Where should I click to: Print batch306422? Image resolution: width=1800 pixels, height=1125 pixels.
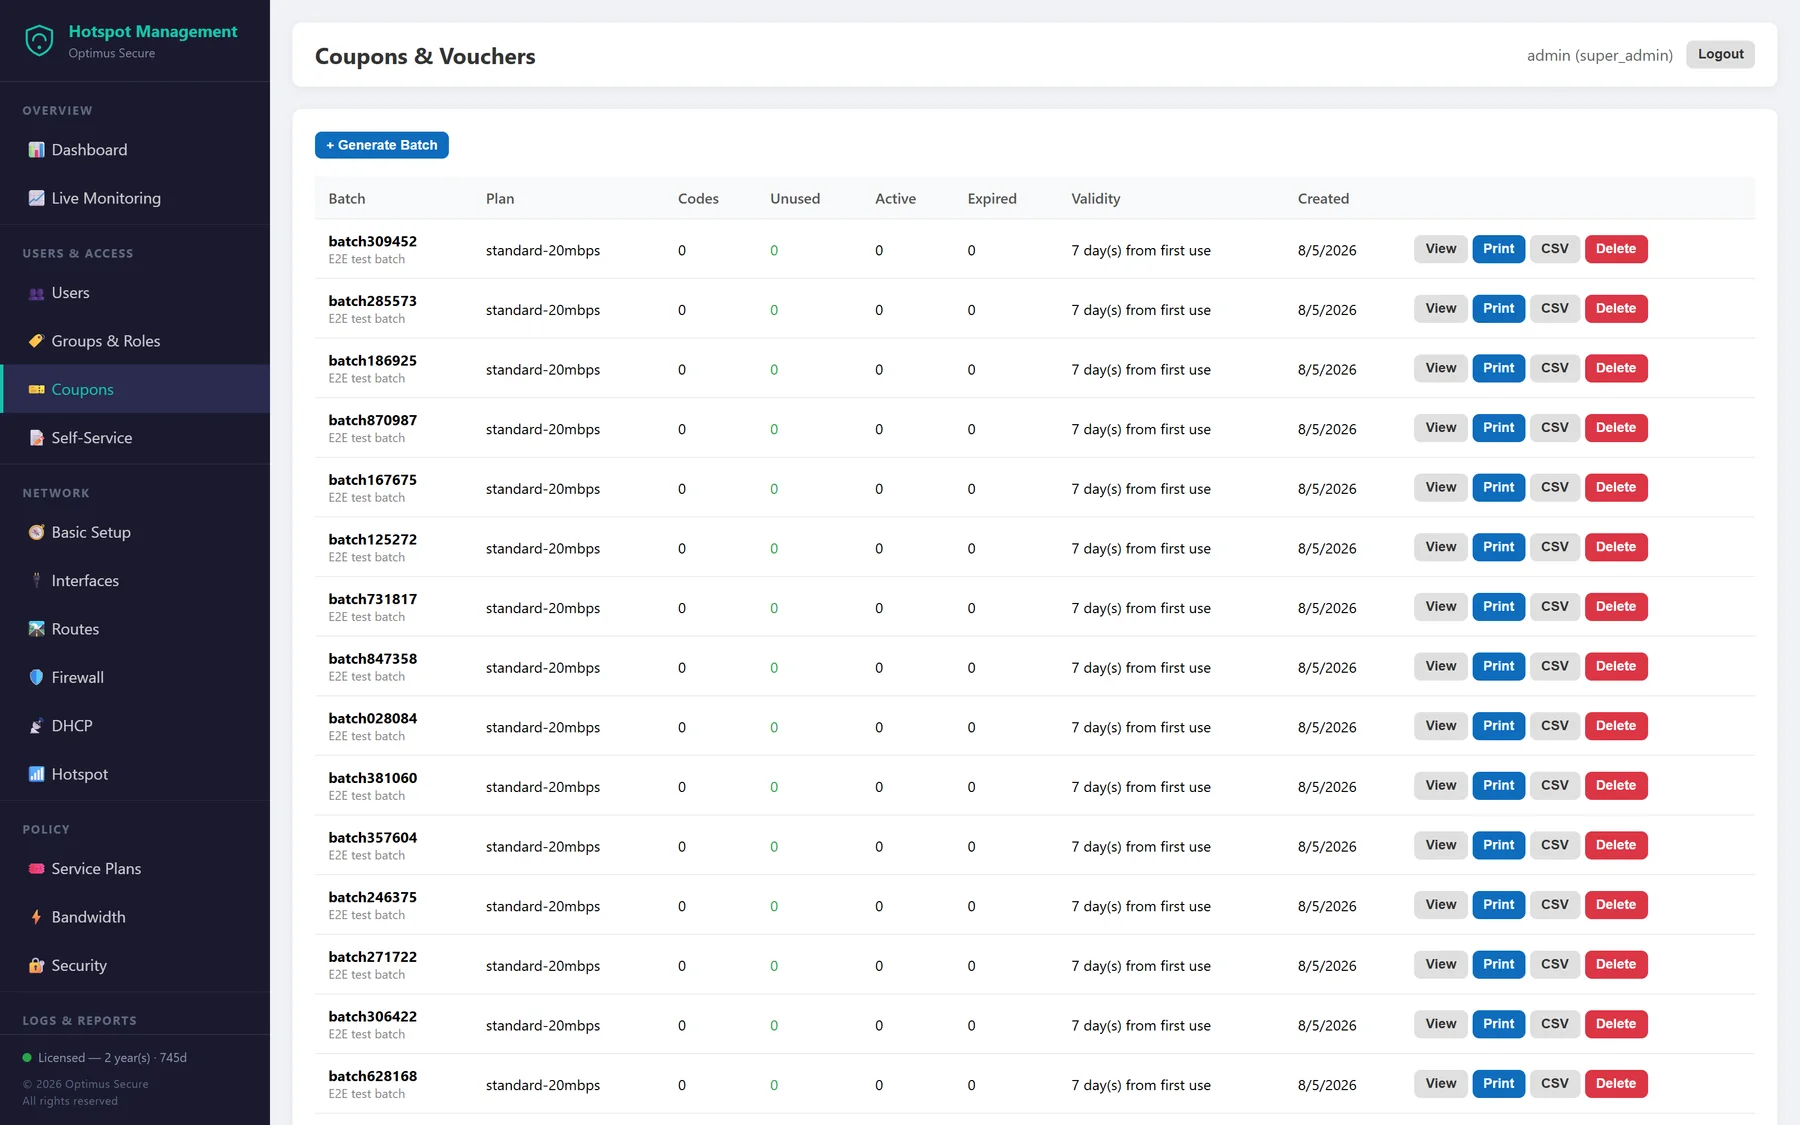pyautogui.click(x=1498, y=1024)
